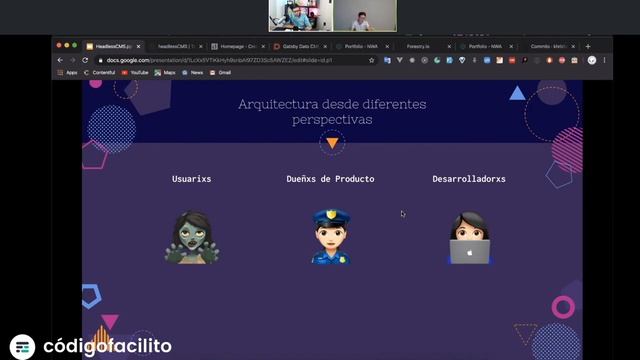Bookmark this page with the star icon
This screenshot has width=640, height=360.
coord(371,60)
